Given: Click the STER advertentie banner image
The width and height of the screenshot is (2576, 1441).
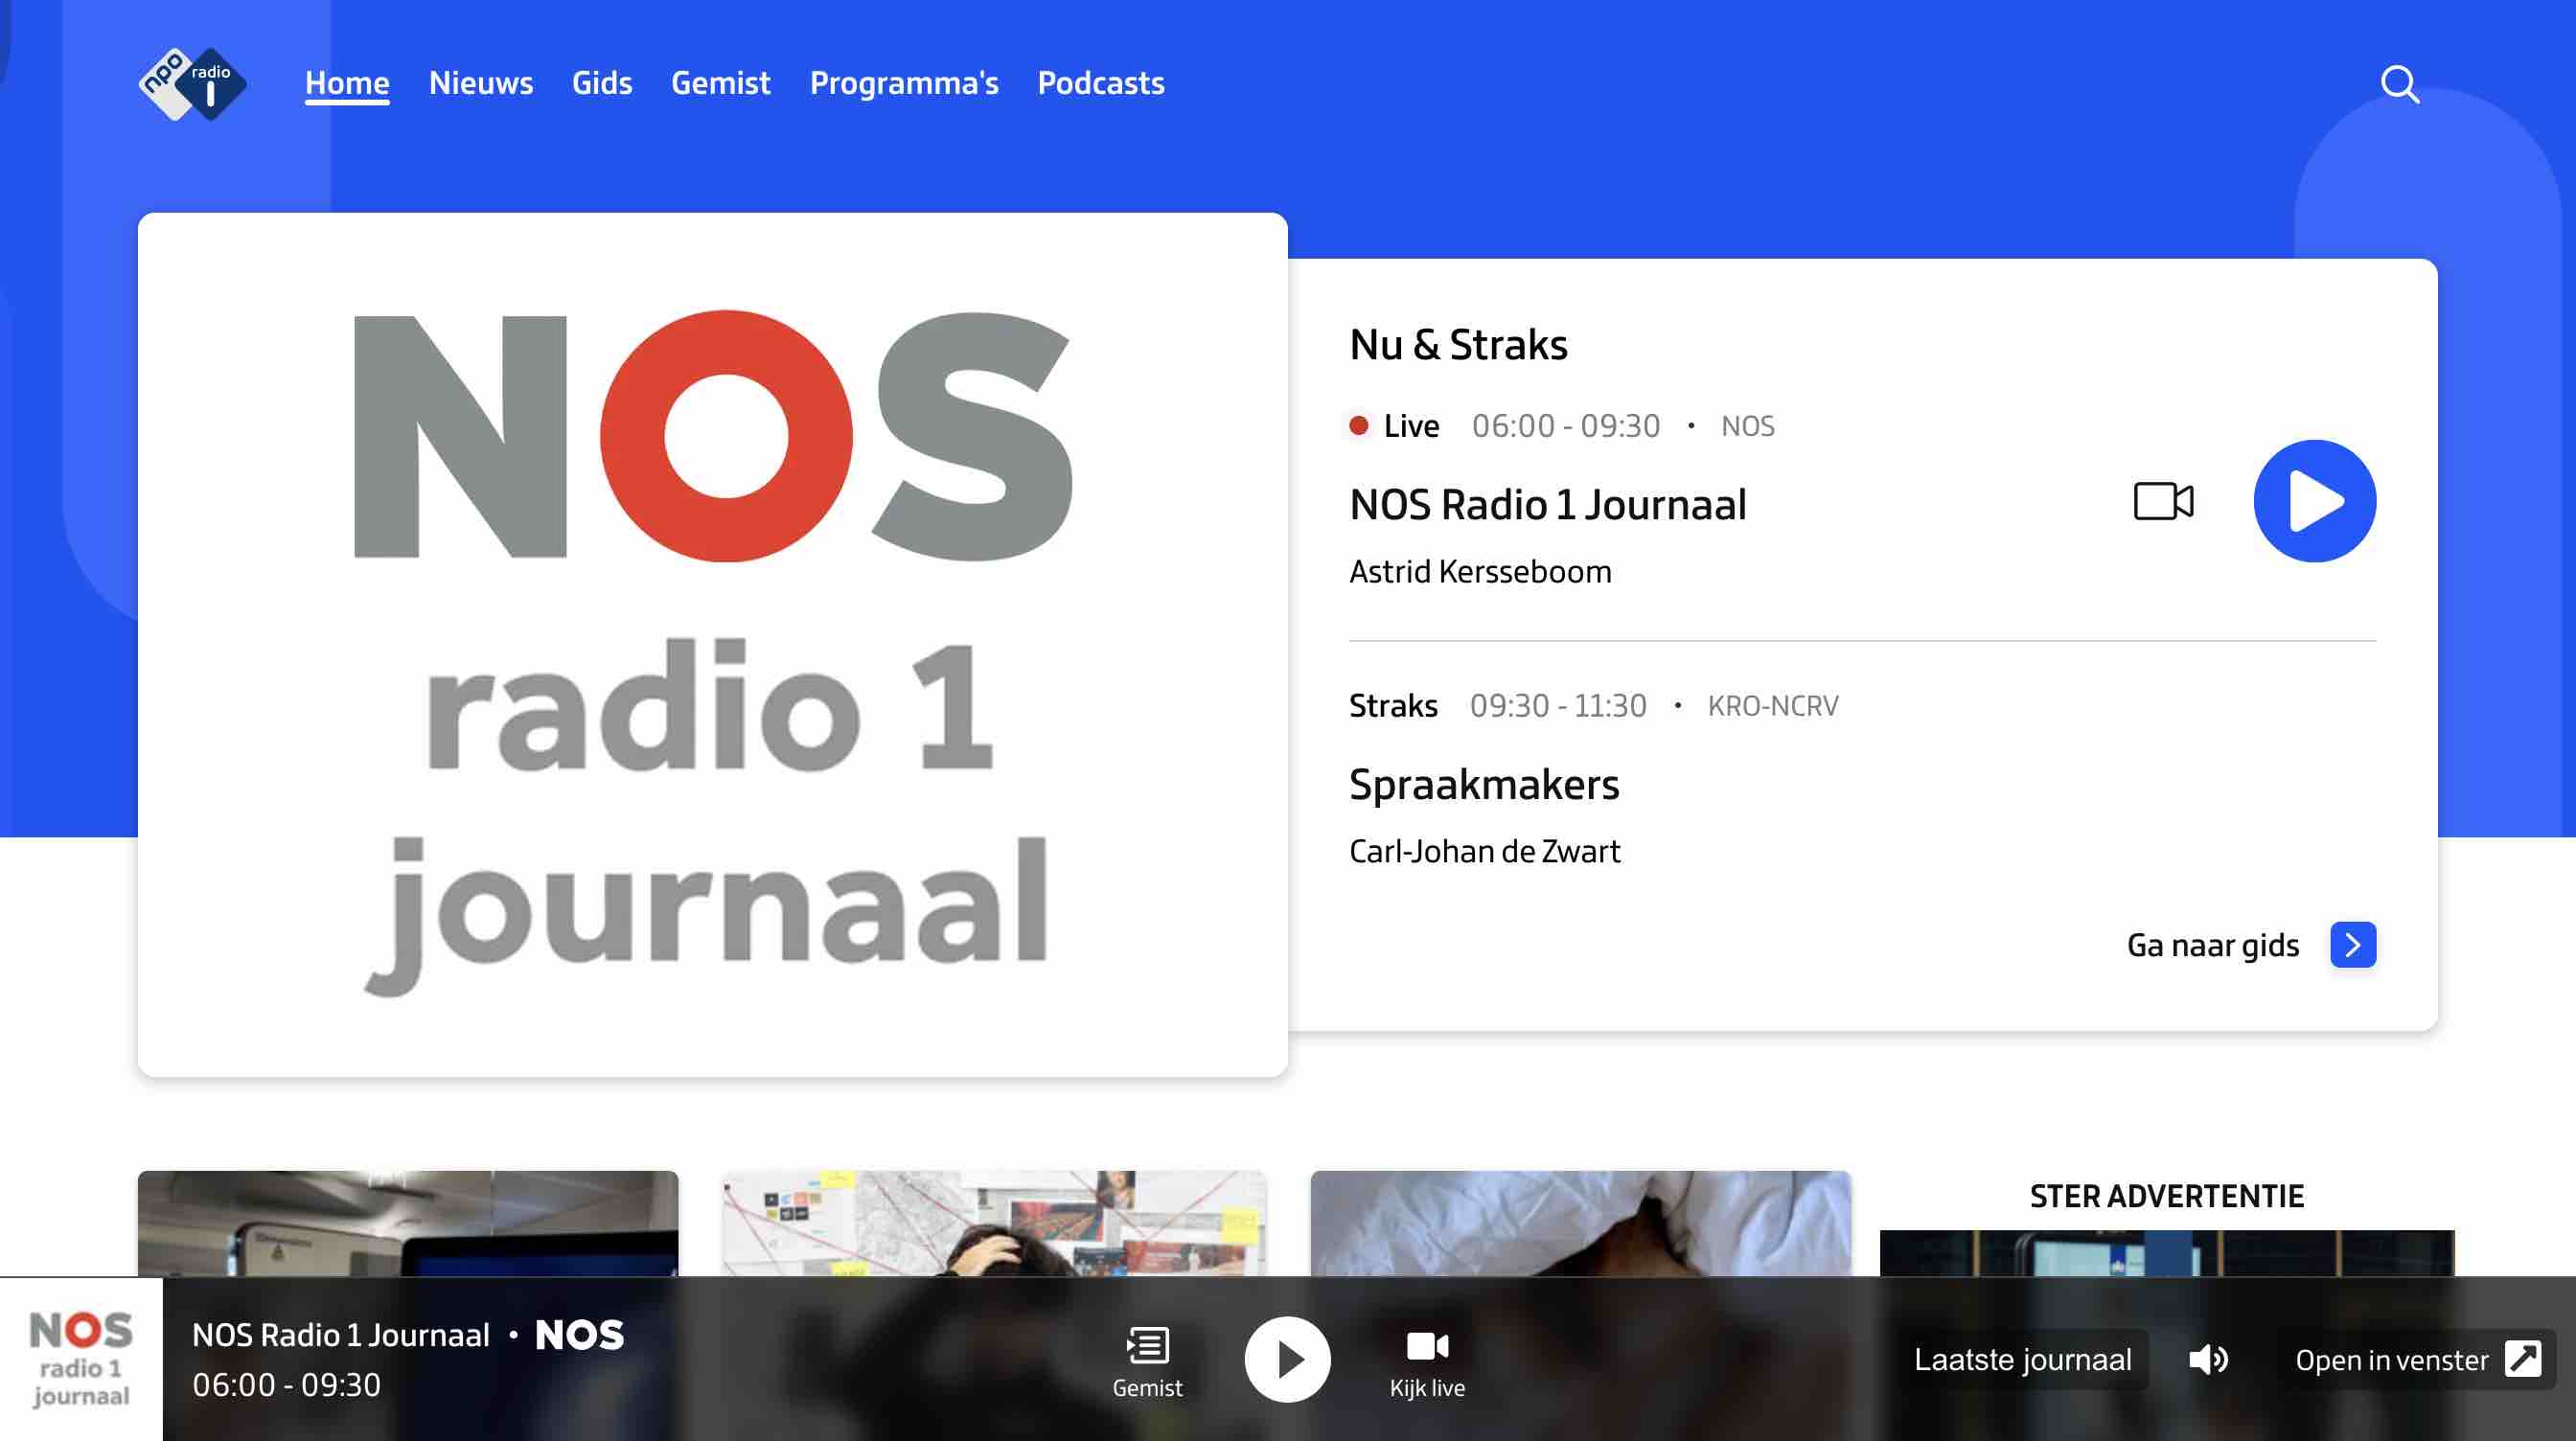Looking at the screenshot, I should tap(2167, 1253).
